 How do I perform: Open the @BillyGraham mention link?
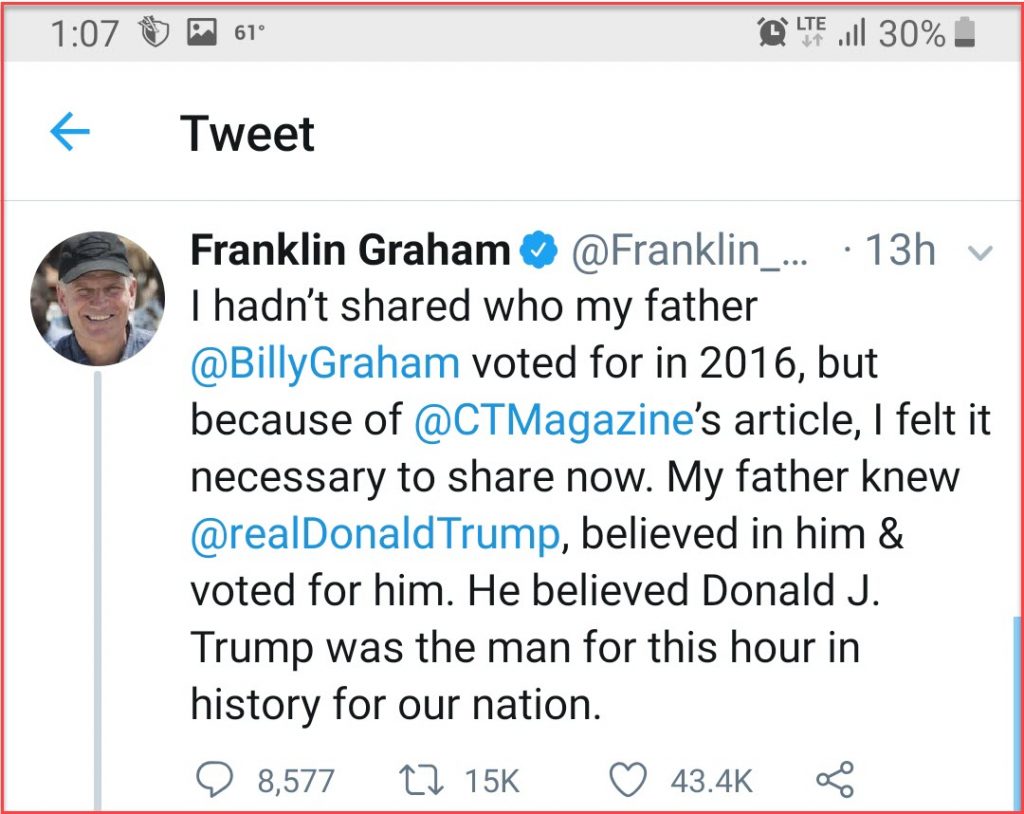pos(325,363)
